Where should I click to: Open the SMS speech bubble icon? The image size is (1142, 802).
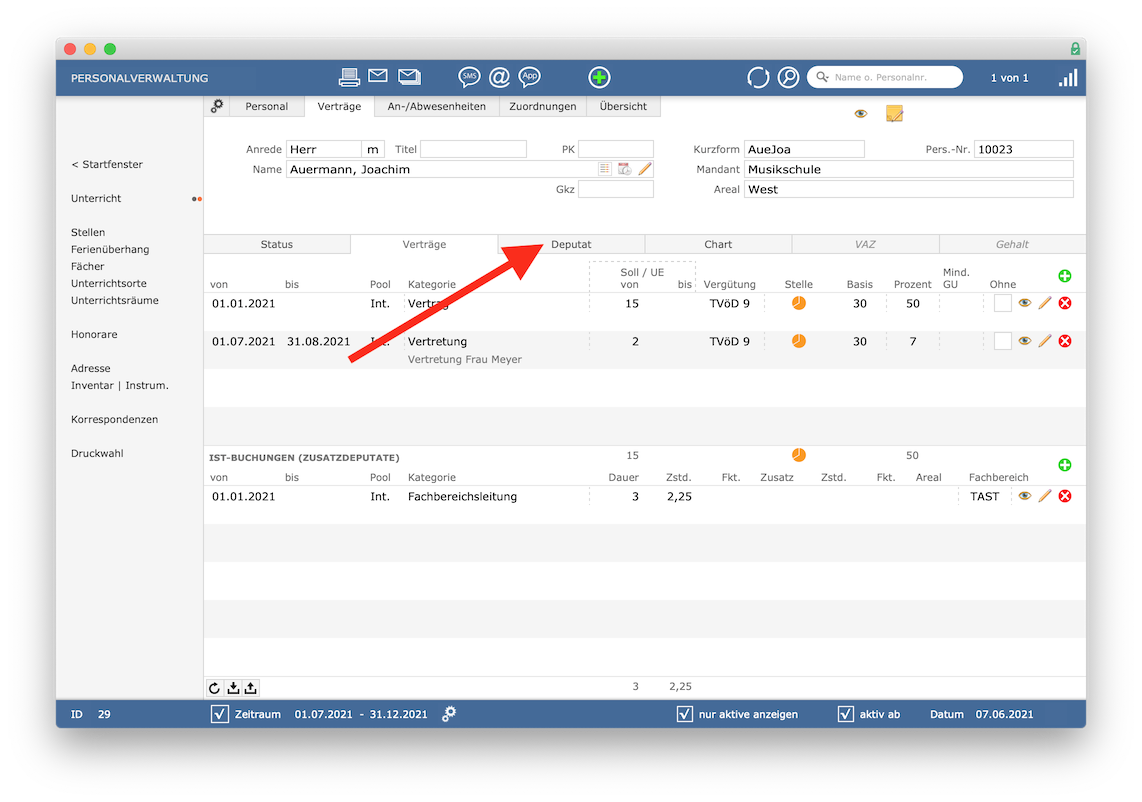tap(469, 76)
